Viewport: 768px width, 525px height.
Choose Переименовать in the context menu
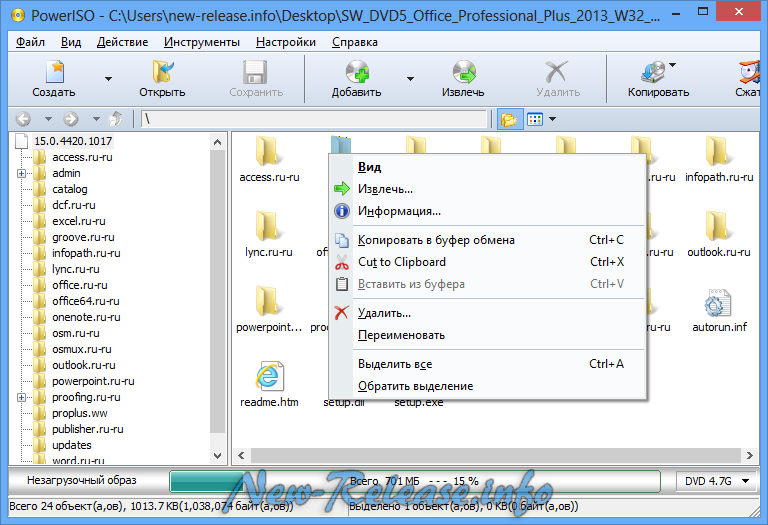tap(489, 335)
